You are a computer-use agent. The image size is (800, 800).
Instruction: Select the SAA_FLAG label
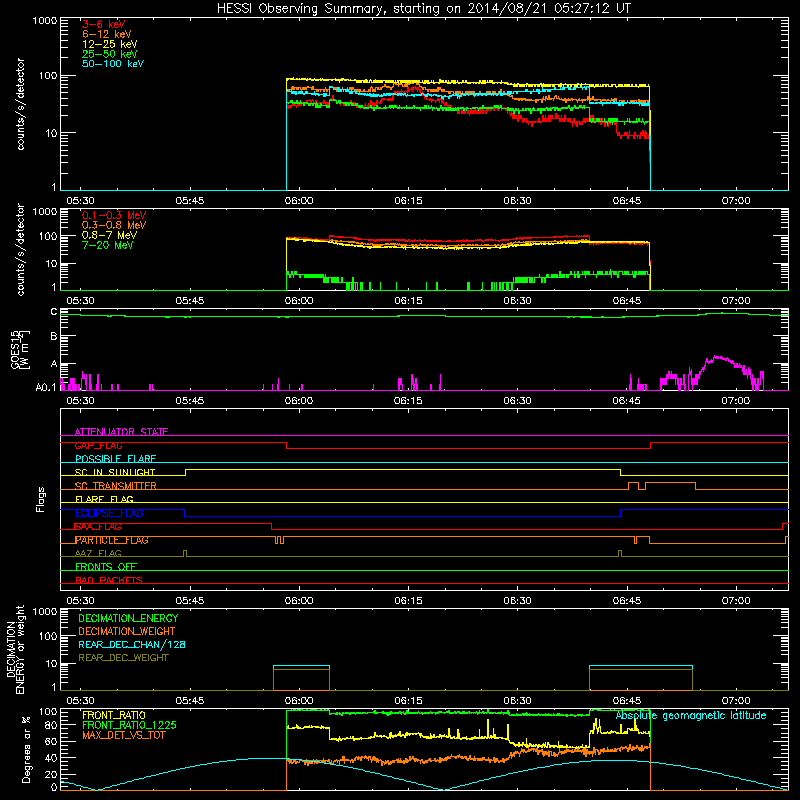98,527
